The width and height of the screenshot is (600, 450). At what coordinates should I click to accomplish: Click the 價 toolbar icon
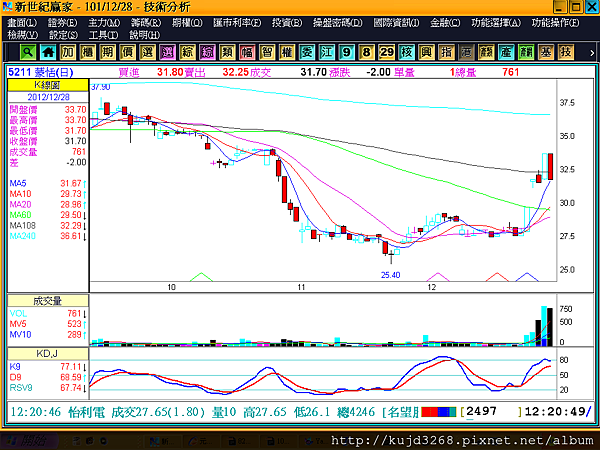(x=128, y=52)
